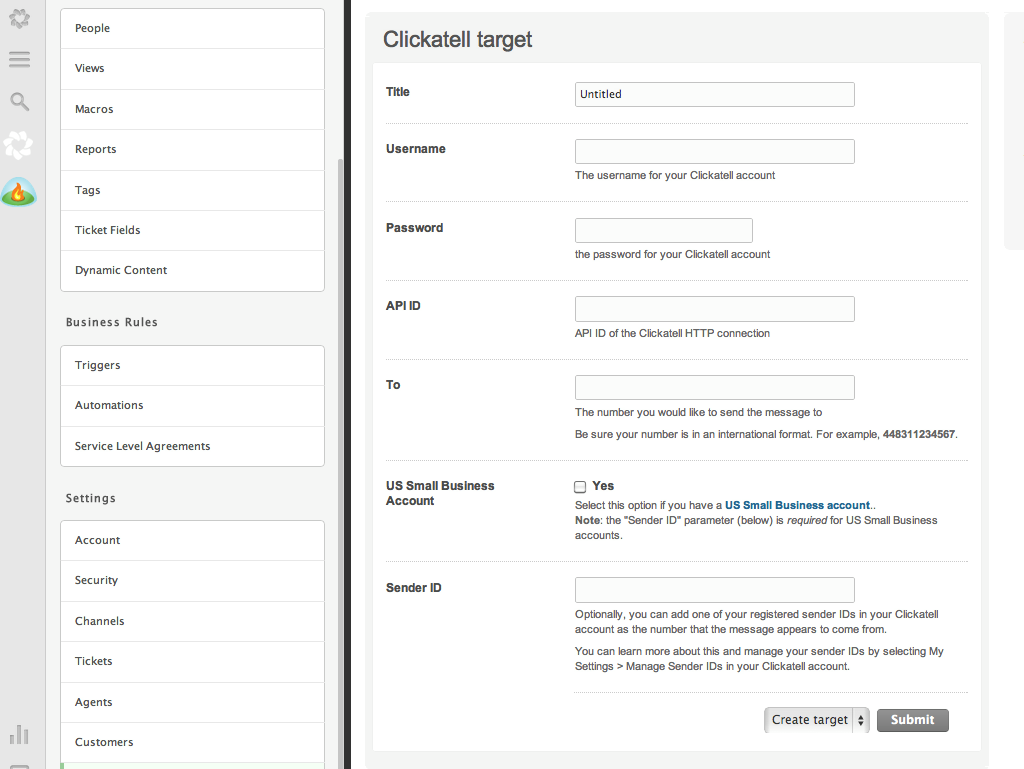Open the Create target dropdown
Screen dimensions: 1024x769
[817, 720]
